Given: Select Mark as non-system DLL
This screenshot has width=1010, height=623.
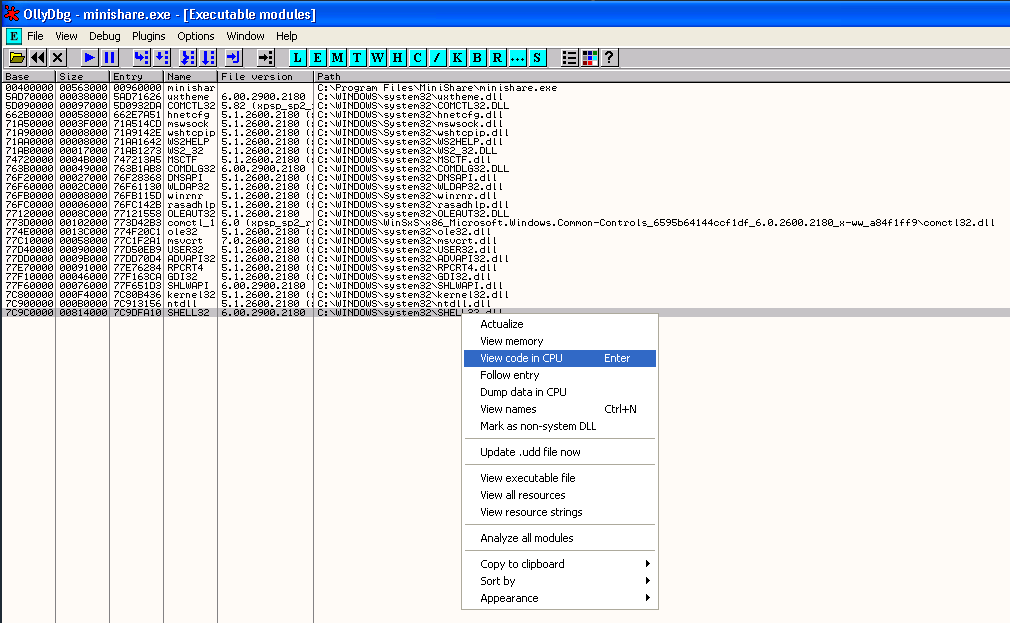Looking at the screenshot, I should (560, 426).
